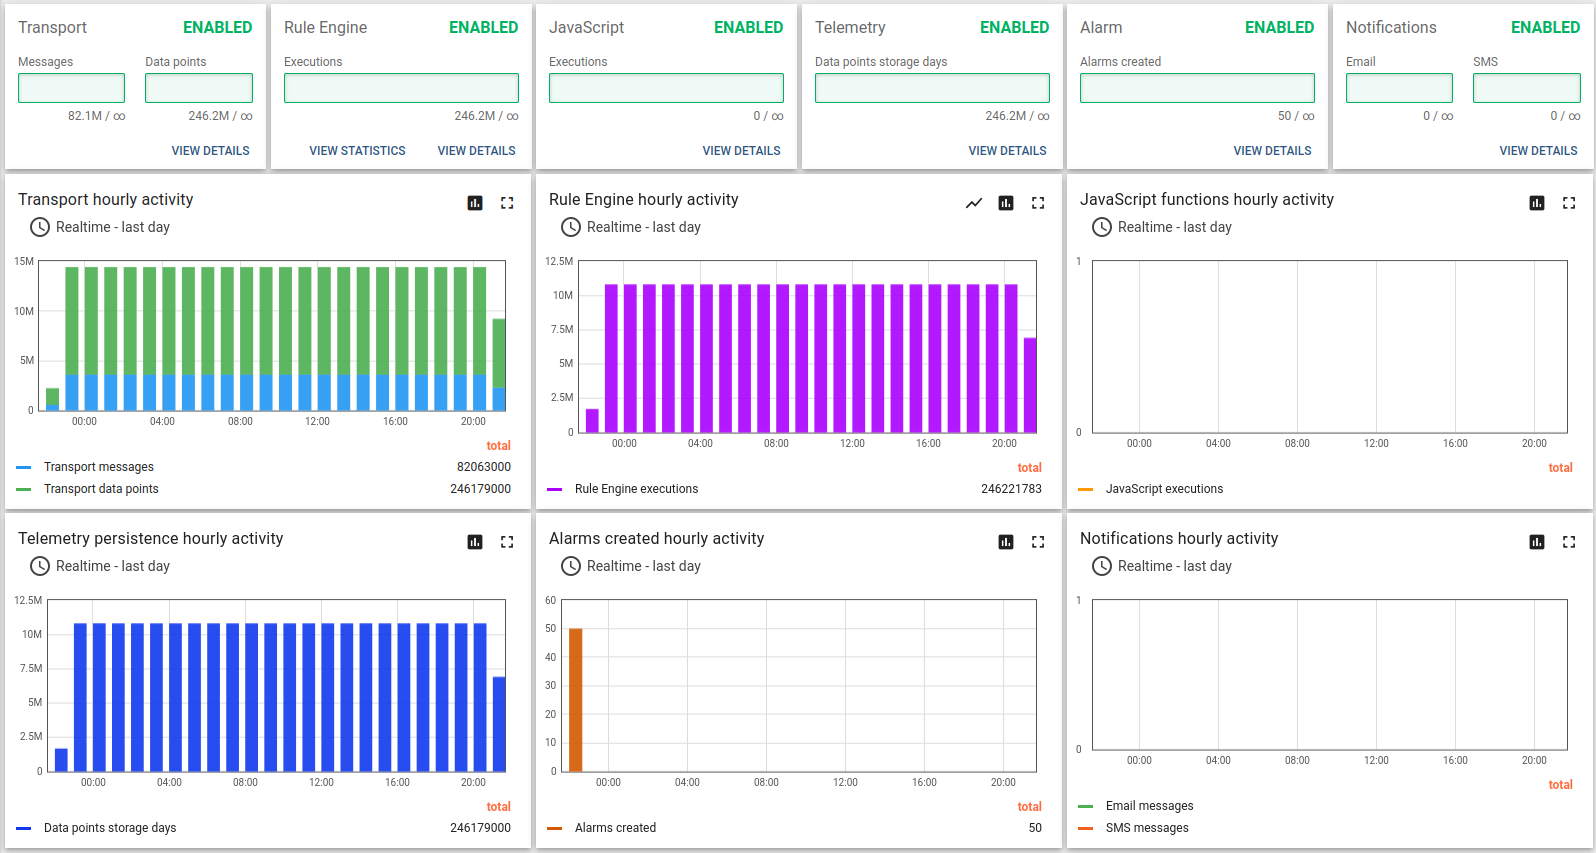Open View Statistics for Rule Engine

[357, 151]
